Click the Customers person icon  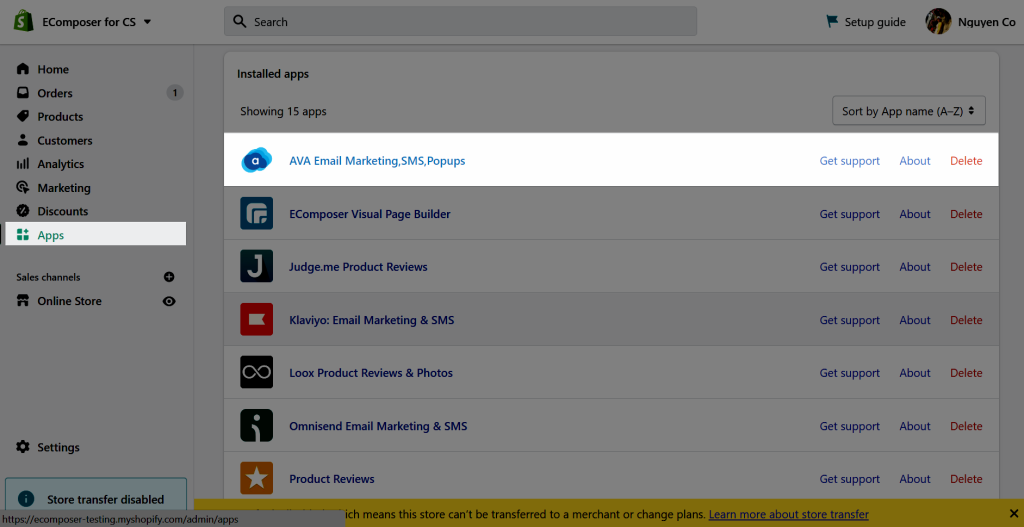click(x=23, y=140)
